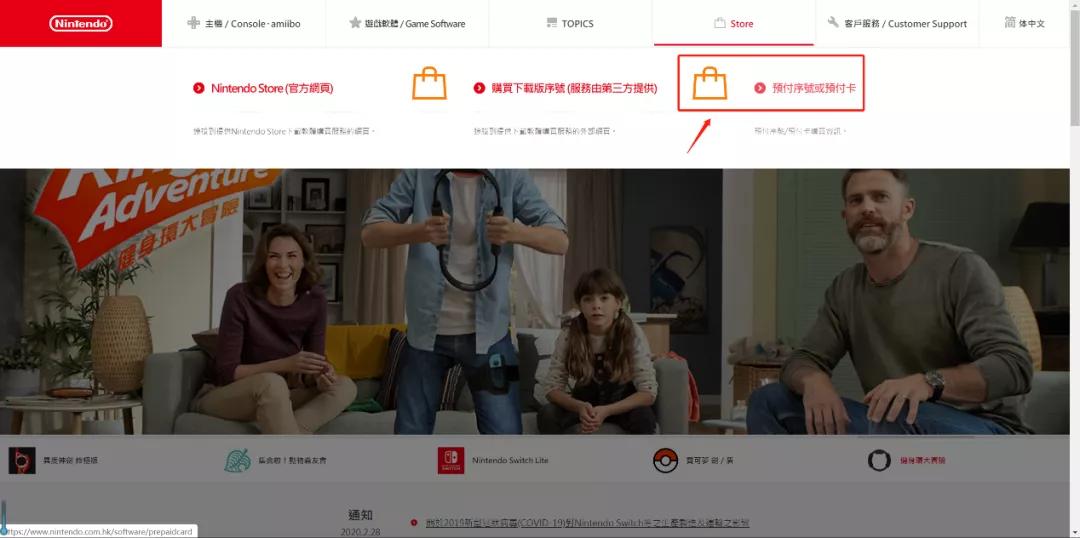The height and width of the screenshot is (538, 1080).
Task: Open the TOPICS menu
Action: click(x=570, y=23)
